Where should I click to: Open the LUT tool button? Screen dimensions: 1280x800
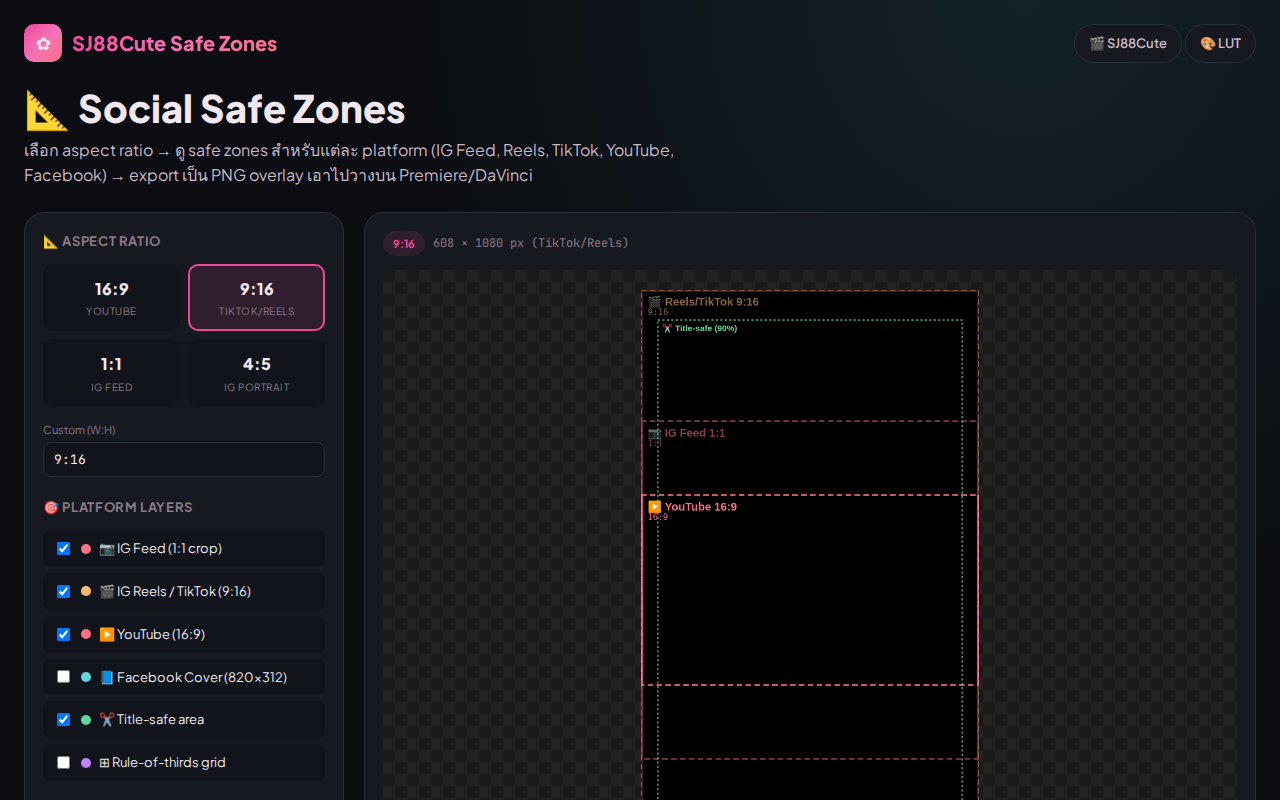pyautogui.click(x=1220, y=43)
